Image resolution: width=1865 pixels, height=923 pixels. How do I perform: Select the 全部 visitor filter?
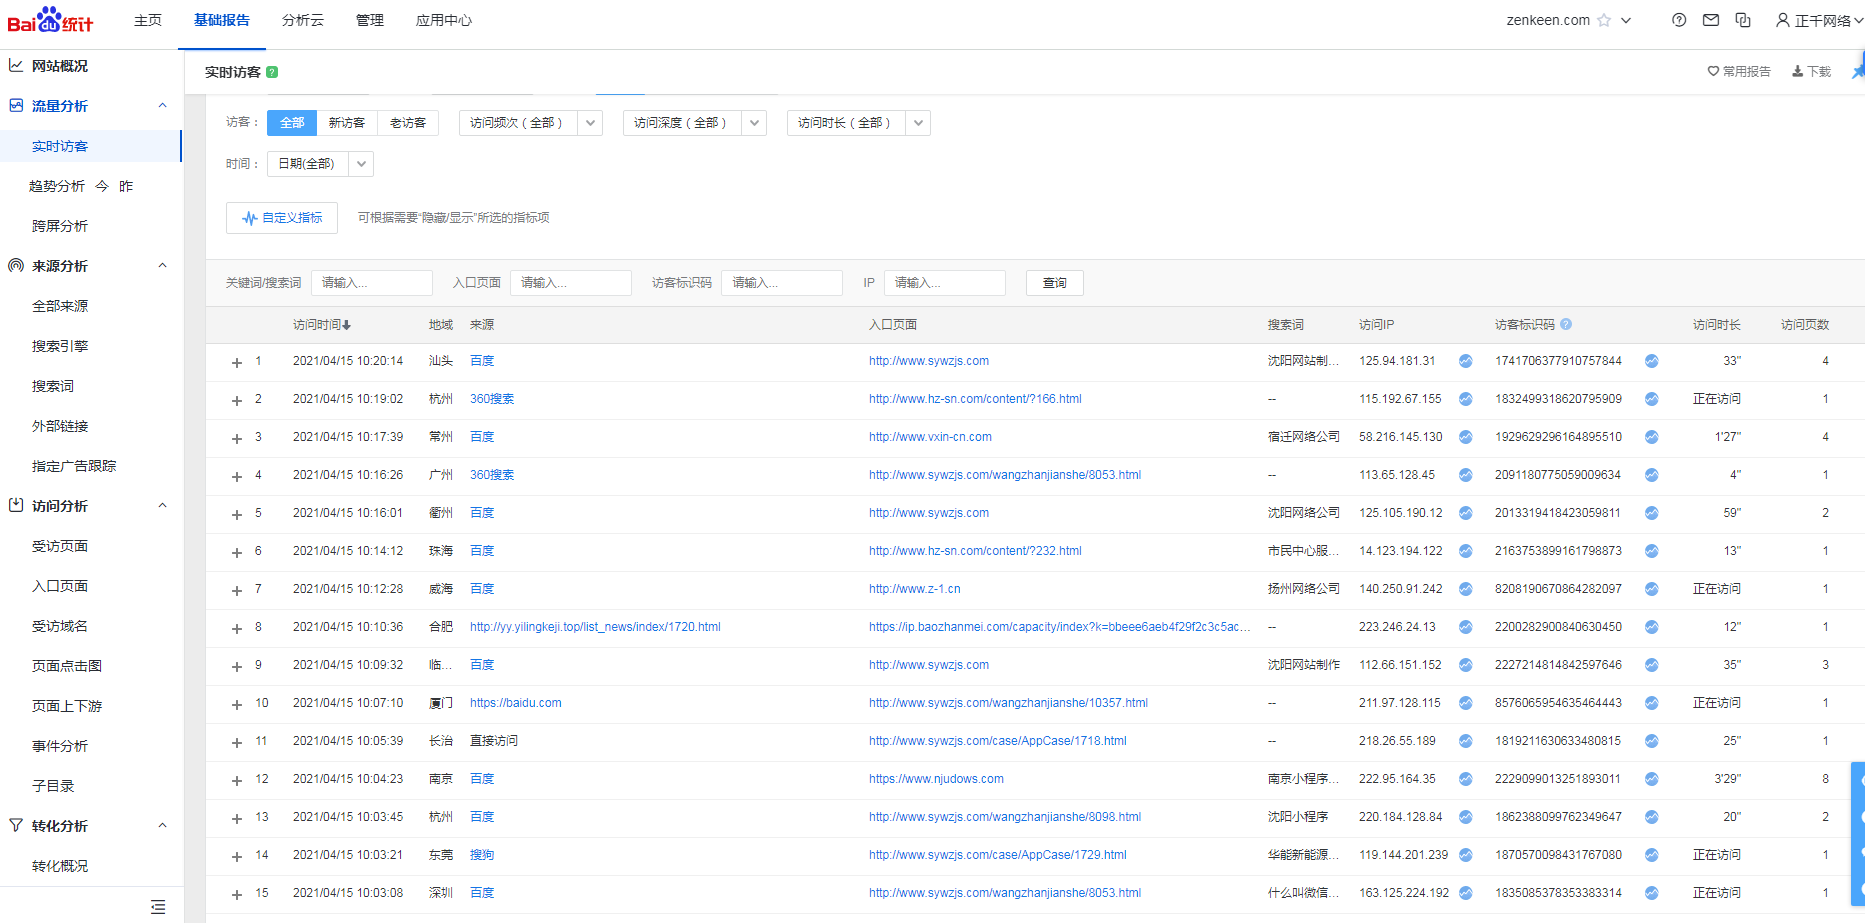pos(292,123)
